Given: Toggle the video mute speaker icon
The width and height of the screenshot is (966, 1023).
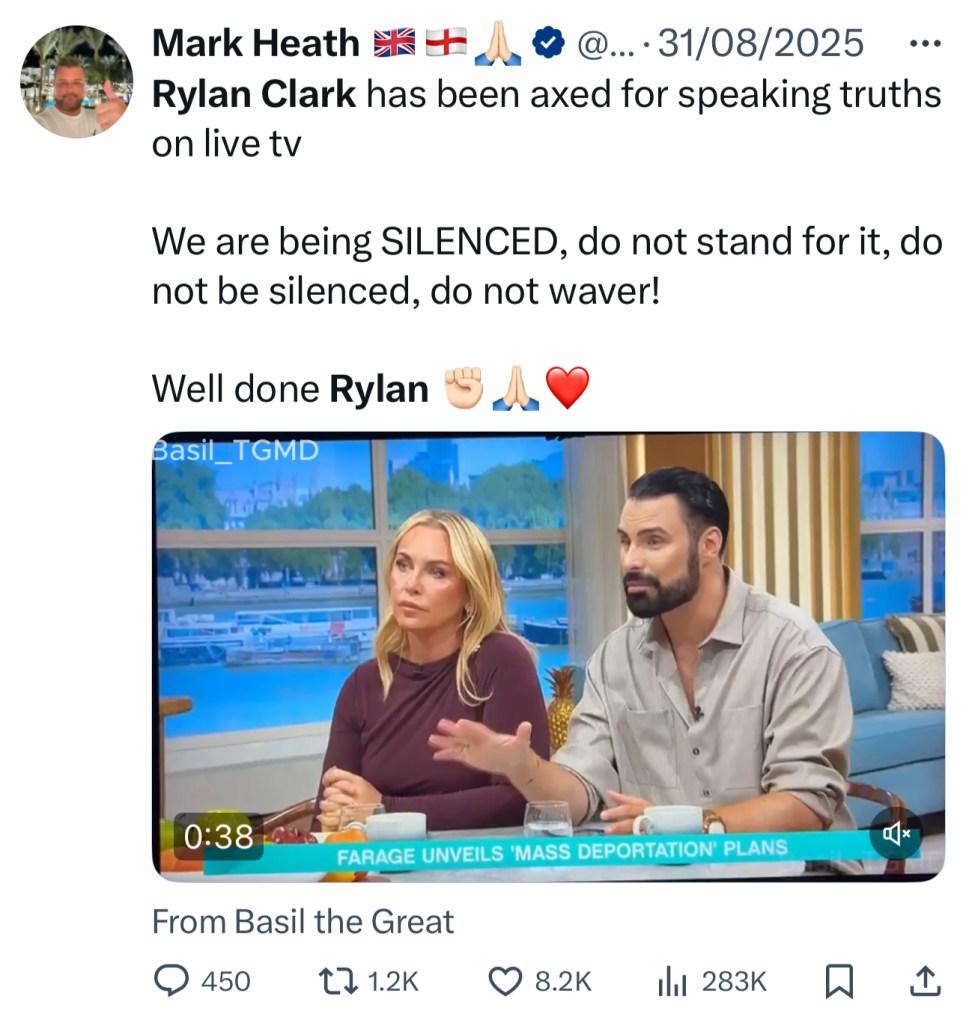Looking at the screenshot, I should (895, 834).
